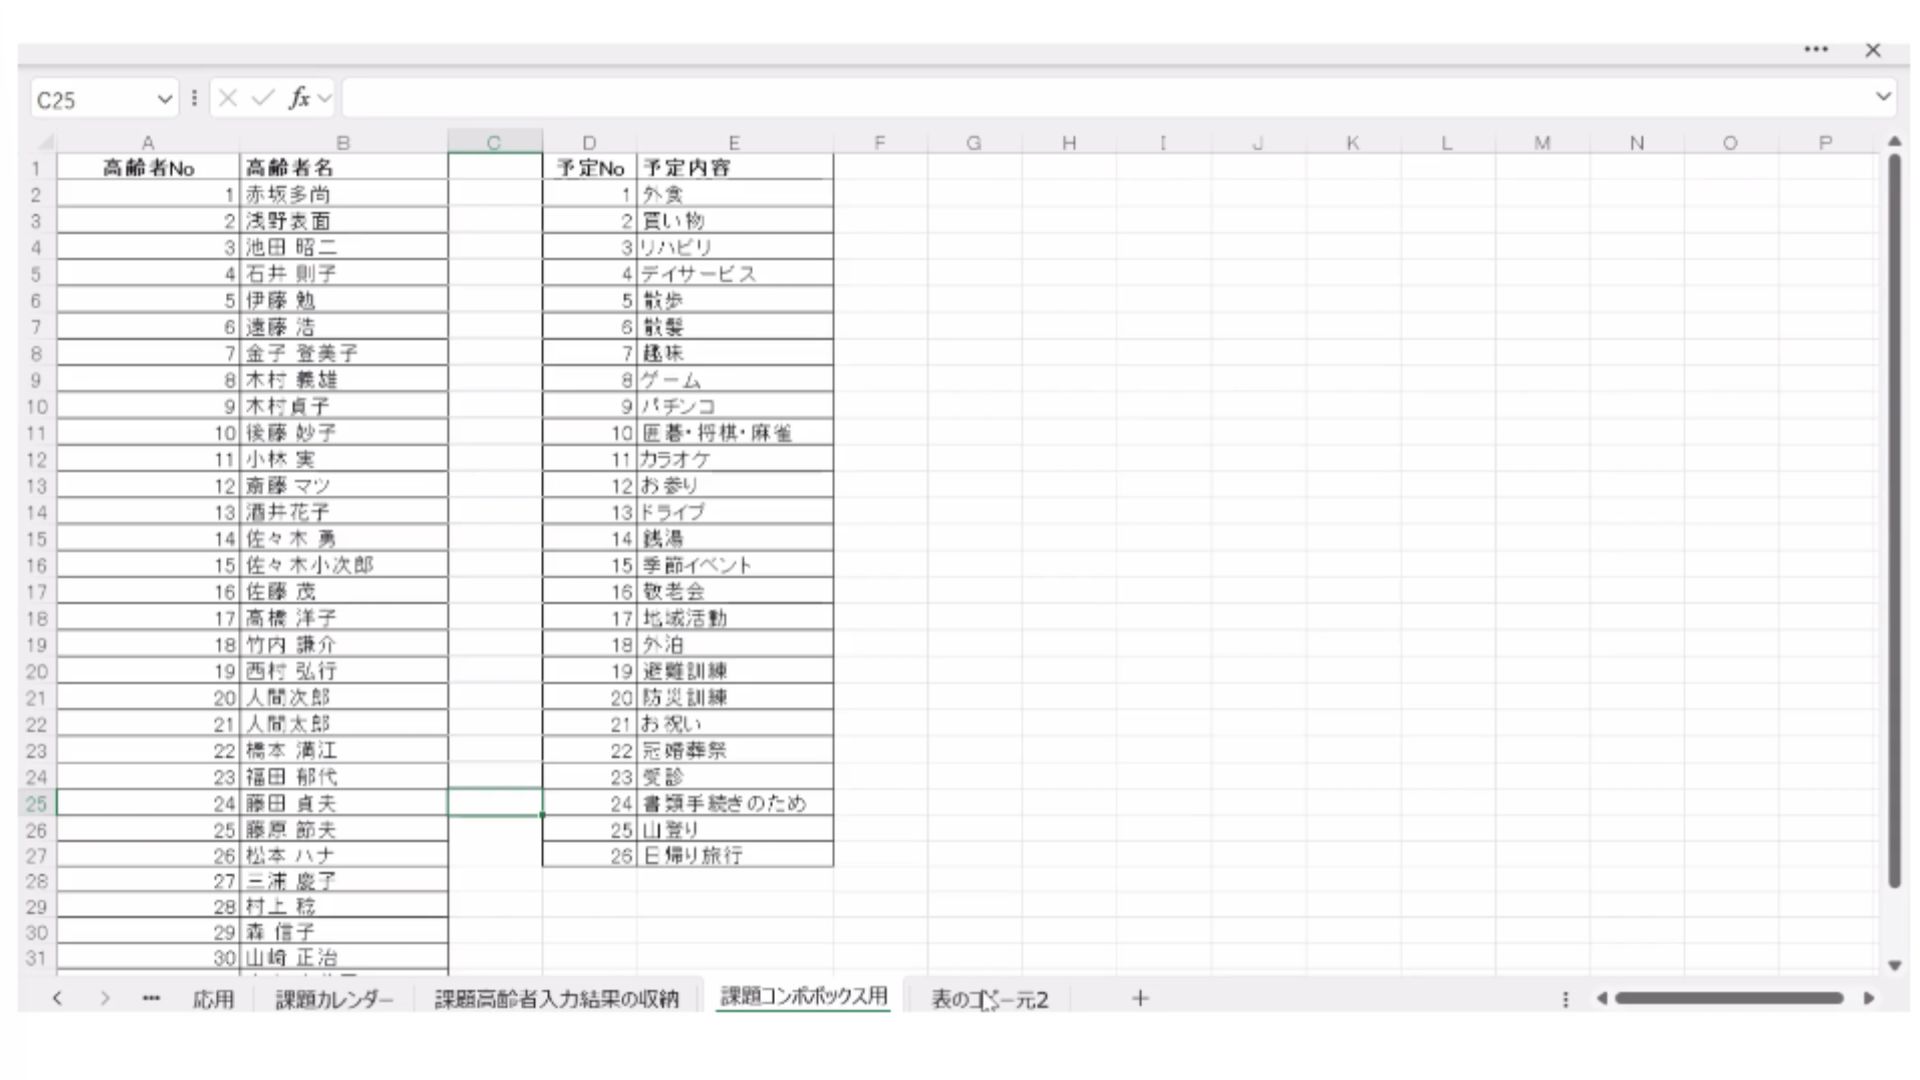The image size is (1920, 1080).
Task: Click the formula bar enter checkmark icon
Action: 263,98
